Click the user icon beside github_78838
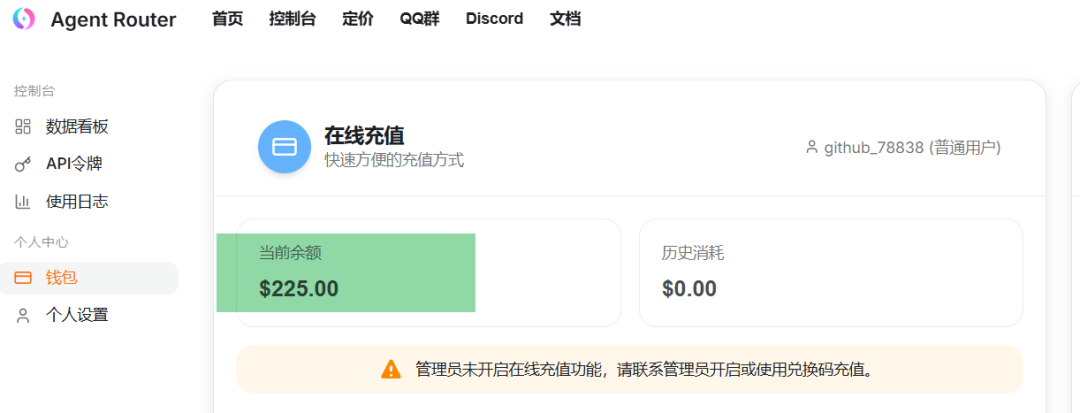1080x413 pixels. (812, 147)
